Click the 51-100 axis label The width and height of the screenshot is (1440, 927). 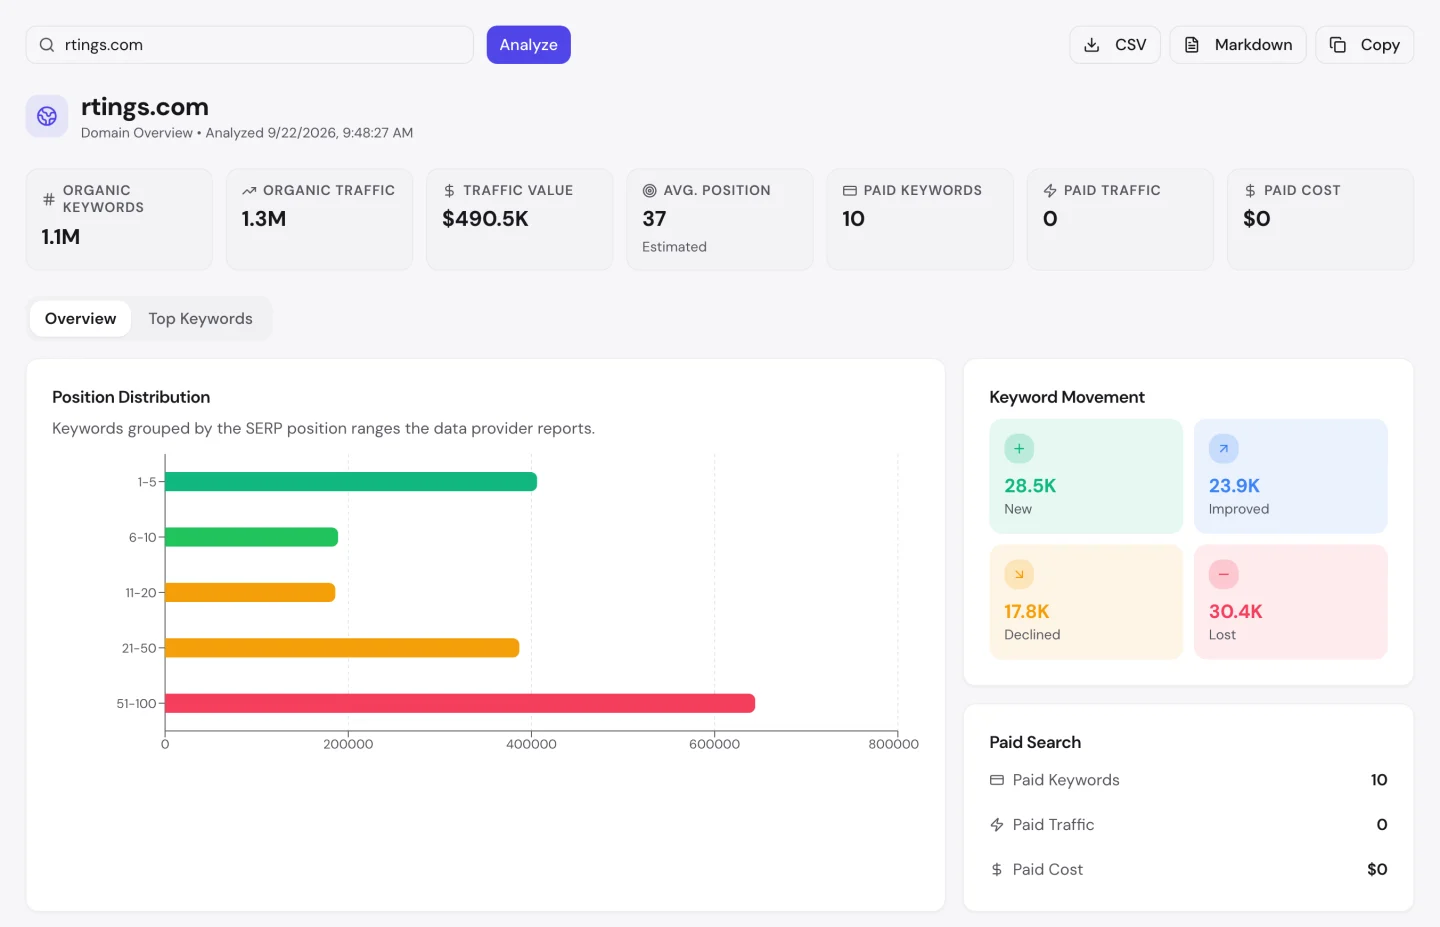pos(136,704)
